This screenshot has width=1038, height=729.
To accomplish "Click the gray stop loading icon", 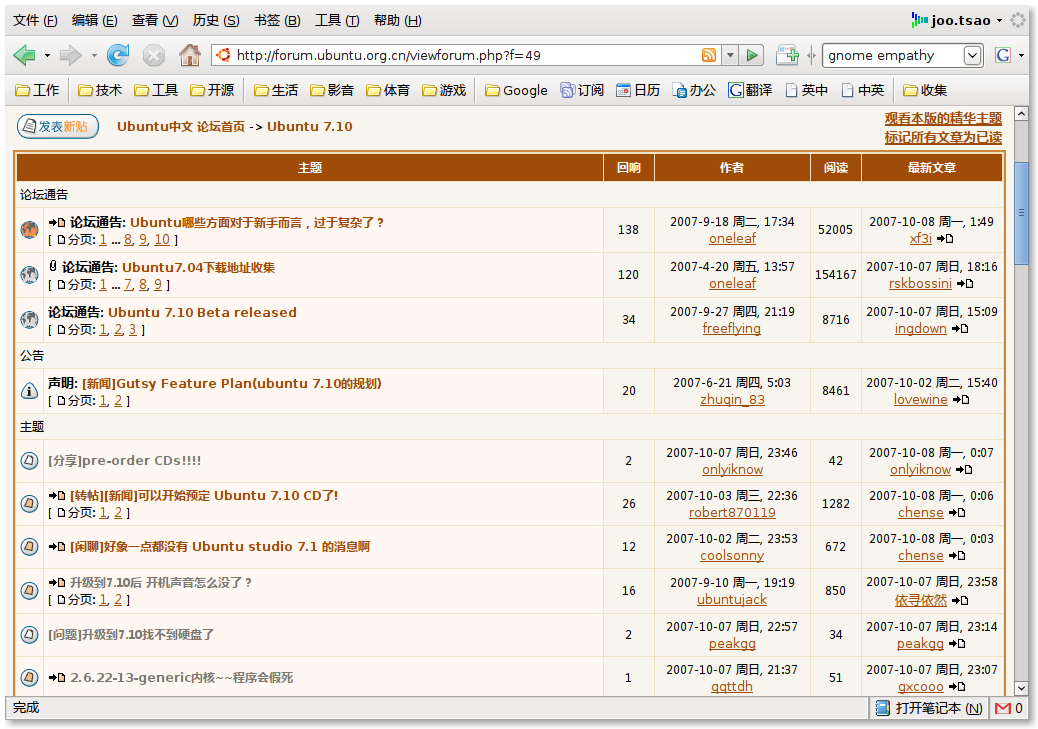I will [x=154, y=56].
